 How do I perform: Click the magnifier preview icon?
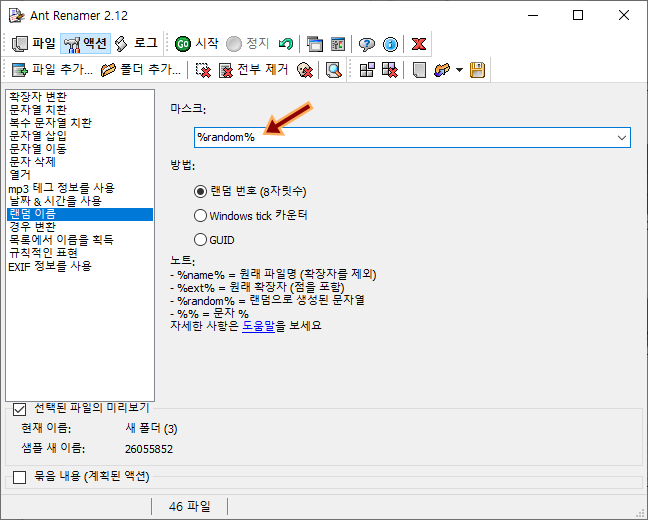point(334,70)
